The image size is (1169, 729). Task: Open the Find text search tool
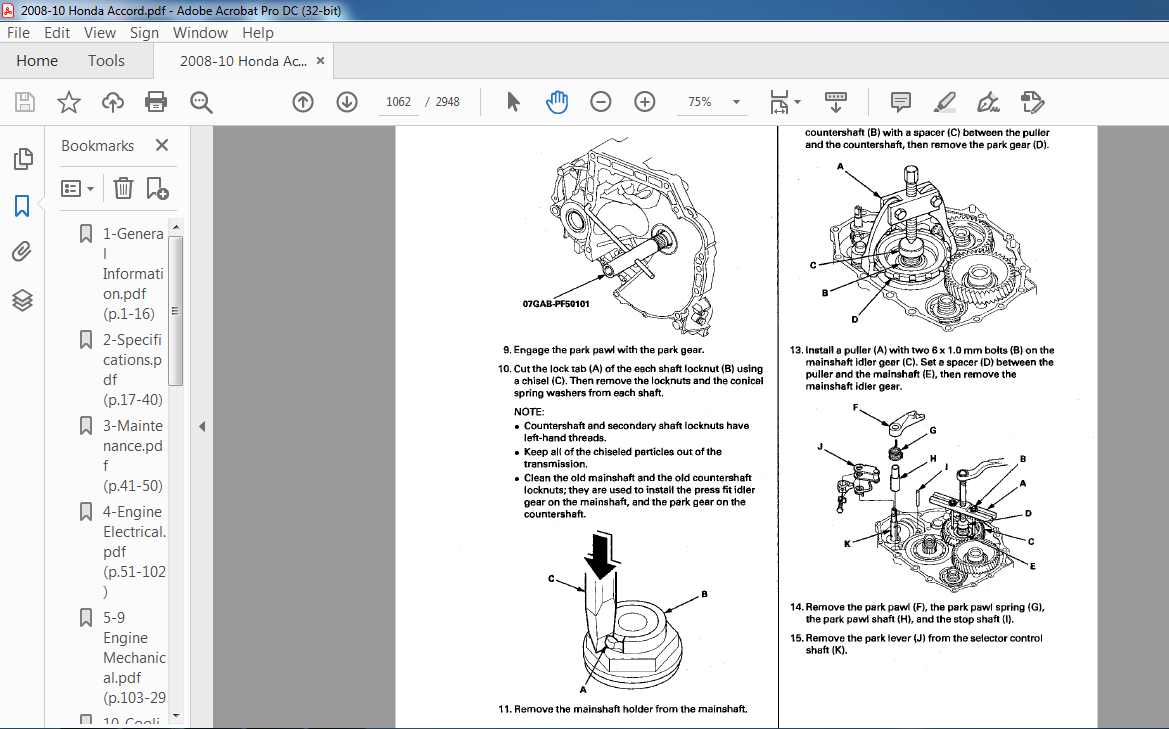pyautogui.click(x=201, y=102)
